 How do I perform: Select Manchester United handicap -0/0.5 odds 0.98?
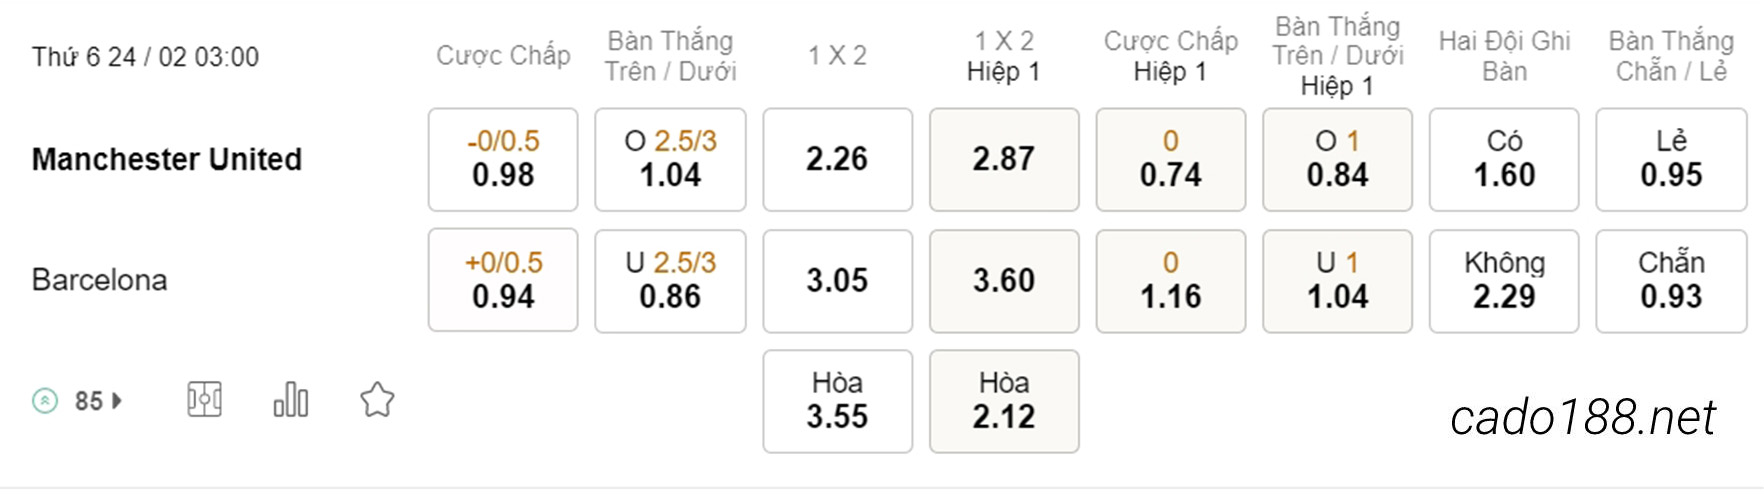pyautogui.click(x=503, y=160)
